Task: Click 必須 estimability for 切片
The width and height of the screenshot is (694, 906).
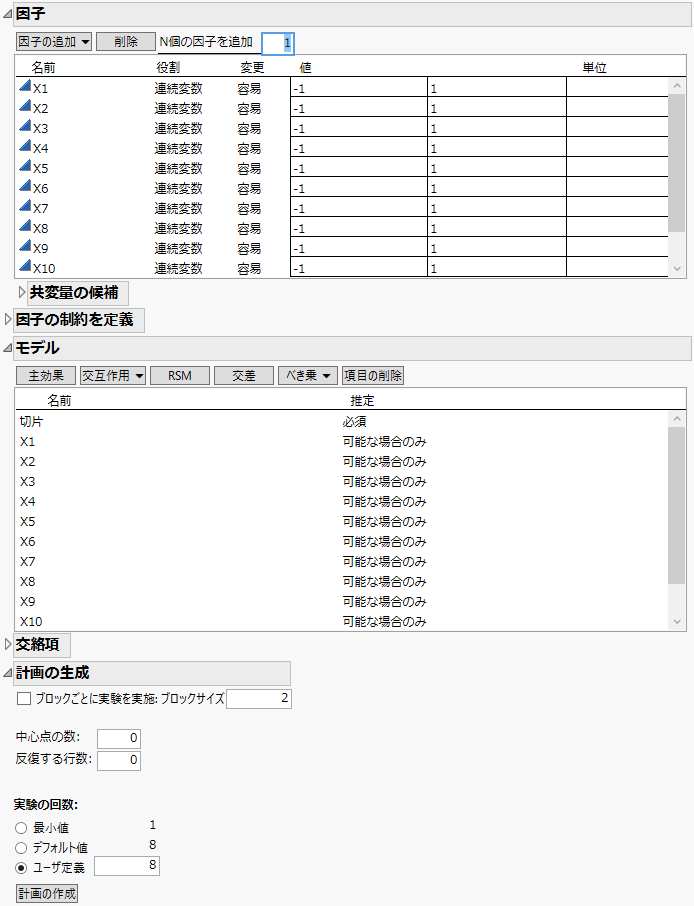Action: pyautogui.click(x=354, y=422)
